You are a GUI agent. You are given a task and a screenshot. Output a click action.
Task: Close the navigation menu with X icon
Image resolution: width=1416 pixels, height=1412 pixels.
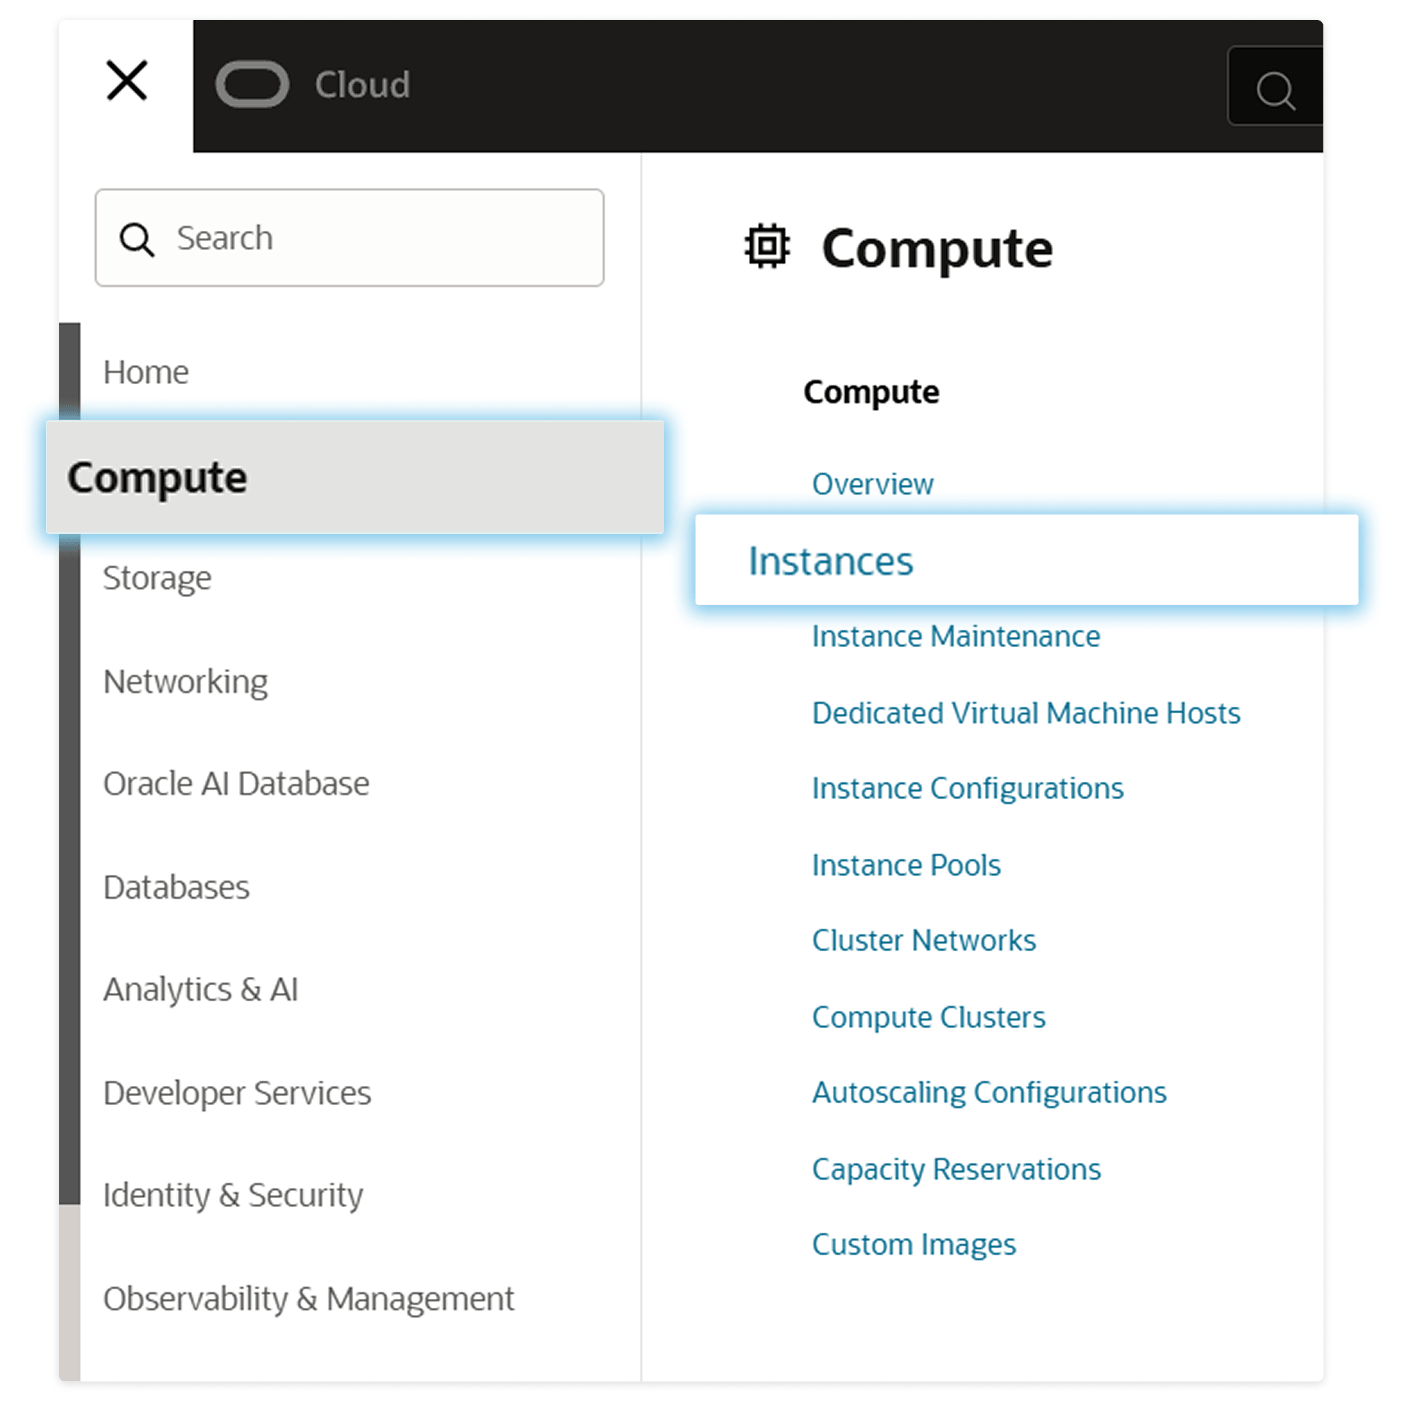click(127, 81)
